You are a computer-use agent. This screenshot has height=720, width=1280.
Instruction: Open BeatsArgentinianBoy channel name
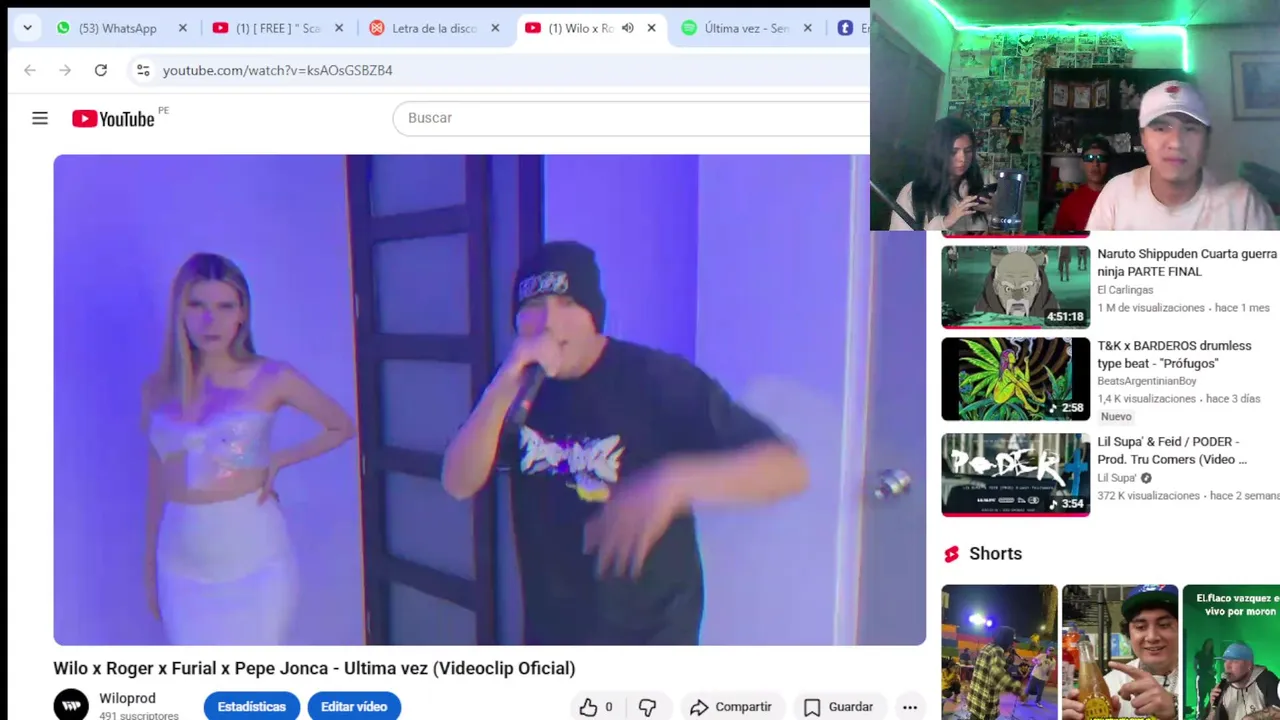[1146, 381]
